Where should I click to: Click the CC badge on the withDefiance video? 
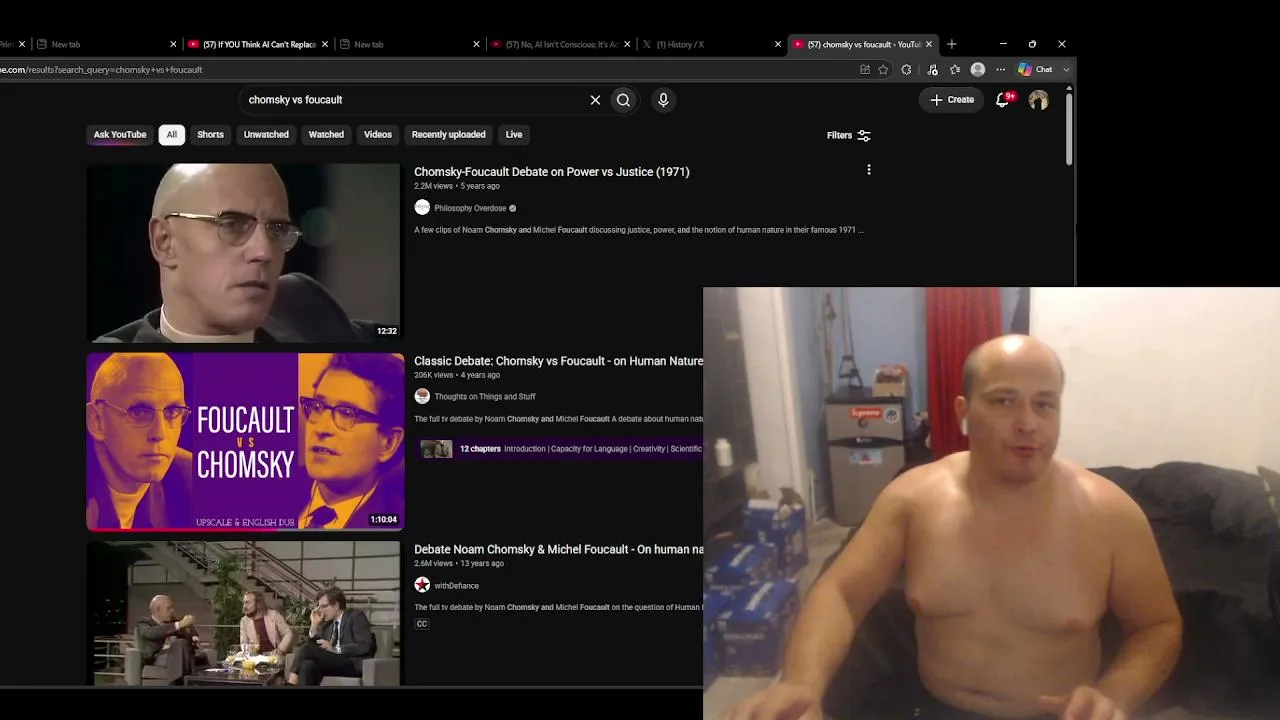pos(422,624)
